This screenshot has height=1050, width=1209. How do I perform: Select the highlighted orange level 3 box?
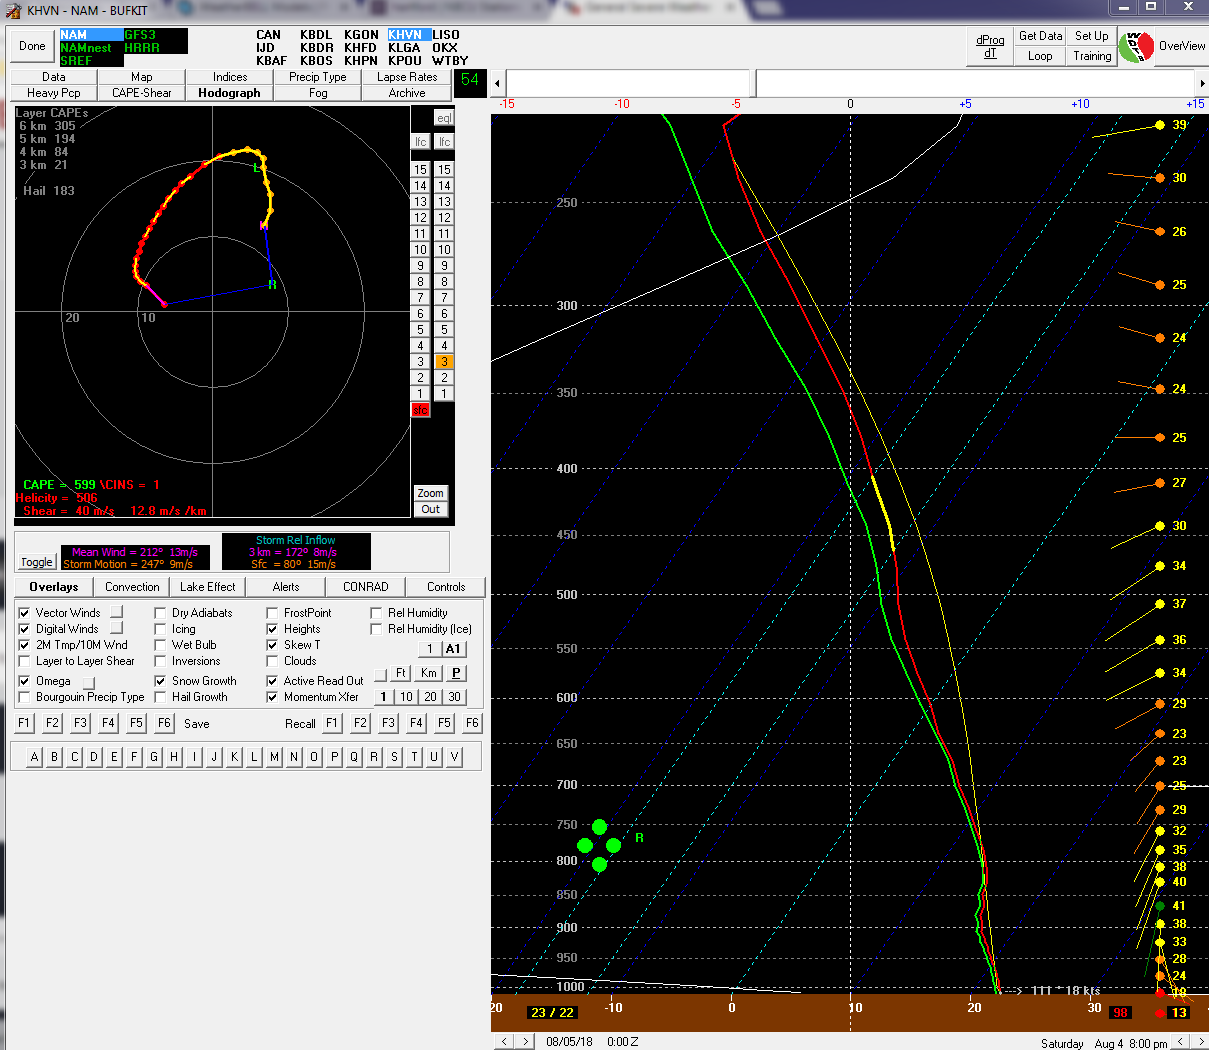tap(444, 362)
